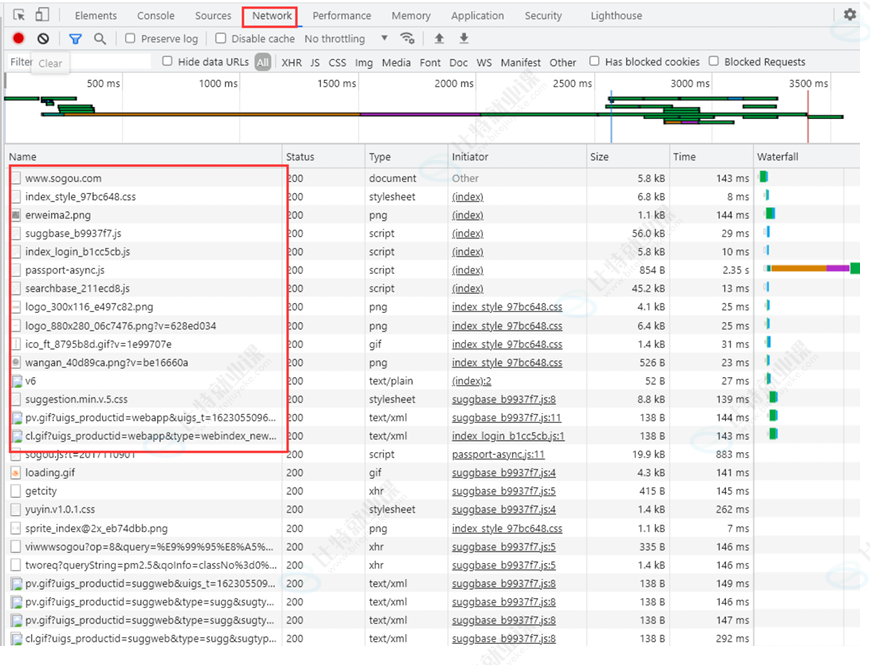Filter requests by XHR
870x665 pixels.
[x=292, y=63]
